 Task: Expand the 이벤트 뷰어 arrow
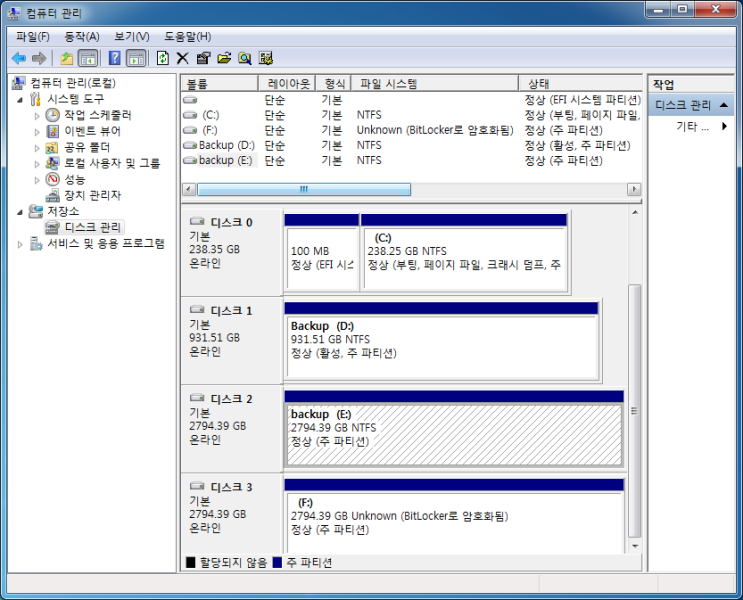36,131
